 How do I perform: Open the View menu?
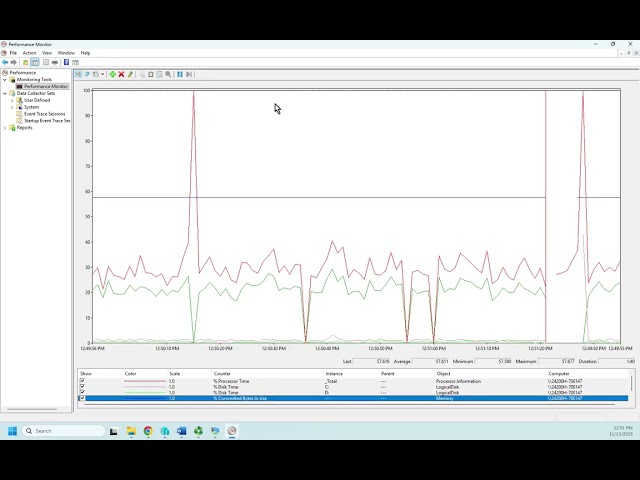47,53
